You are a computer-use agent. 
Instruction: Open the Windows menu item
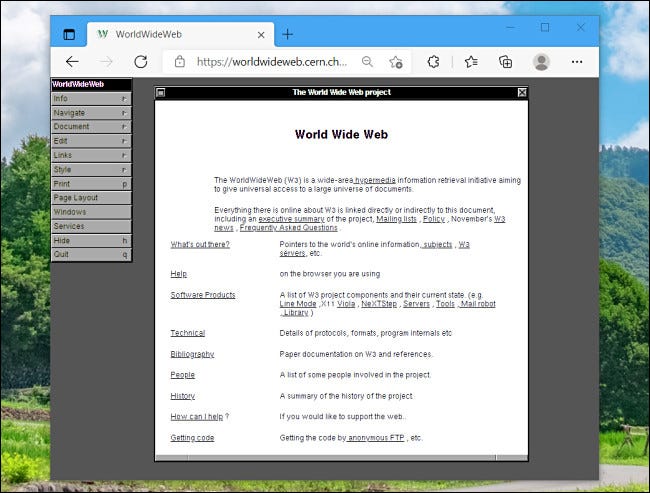(91, 212)
